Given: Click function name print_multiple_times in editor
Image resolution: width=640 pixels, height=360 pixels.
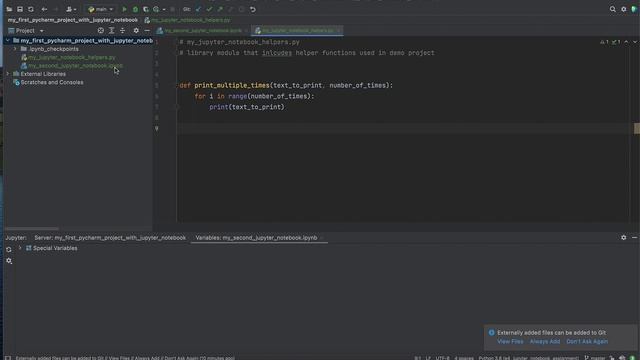Looking at the screenshot, I should (x=232, y=85).
